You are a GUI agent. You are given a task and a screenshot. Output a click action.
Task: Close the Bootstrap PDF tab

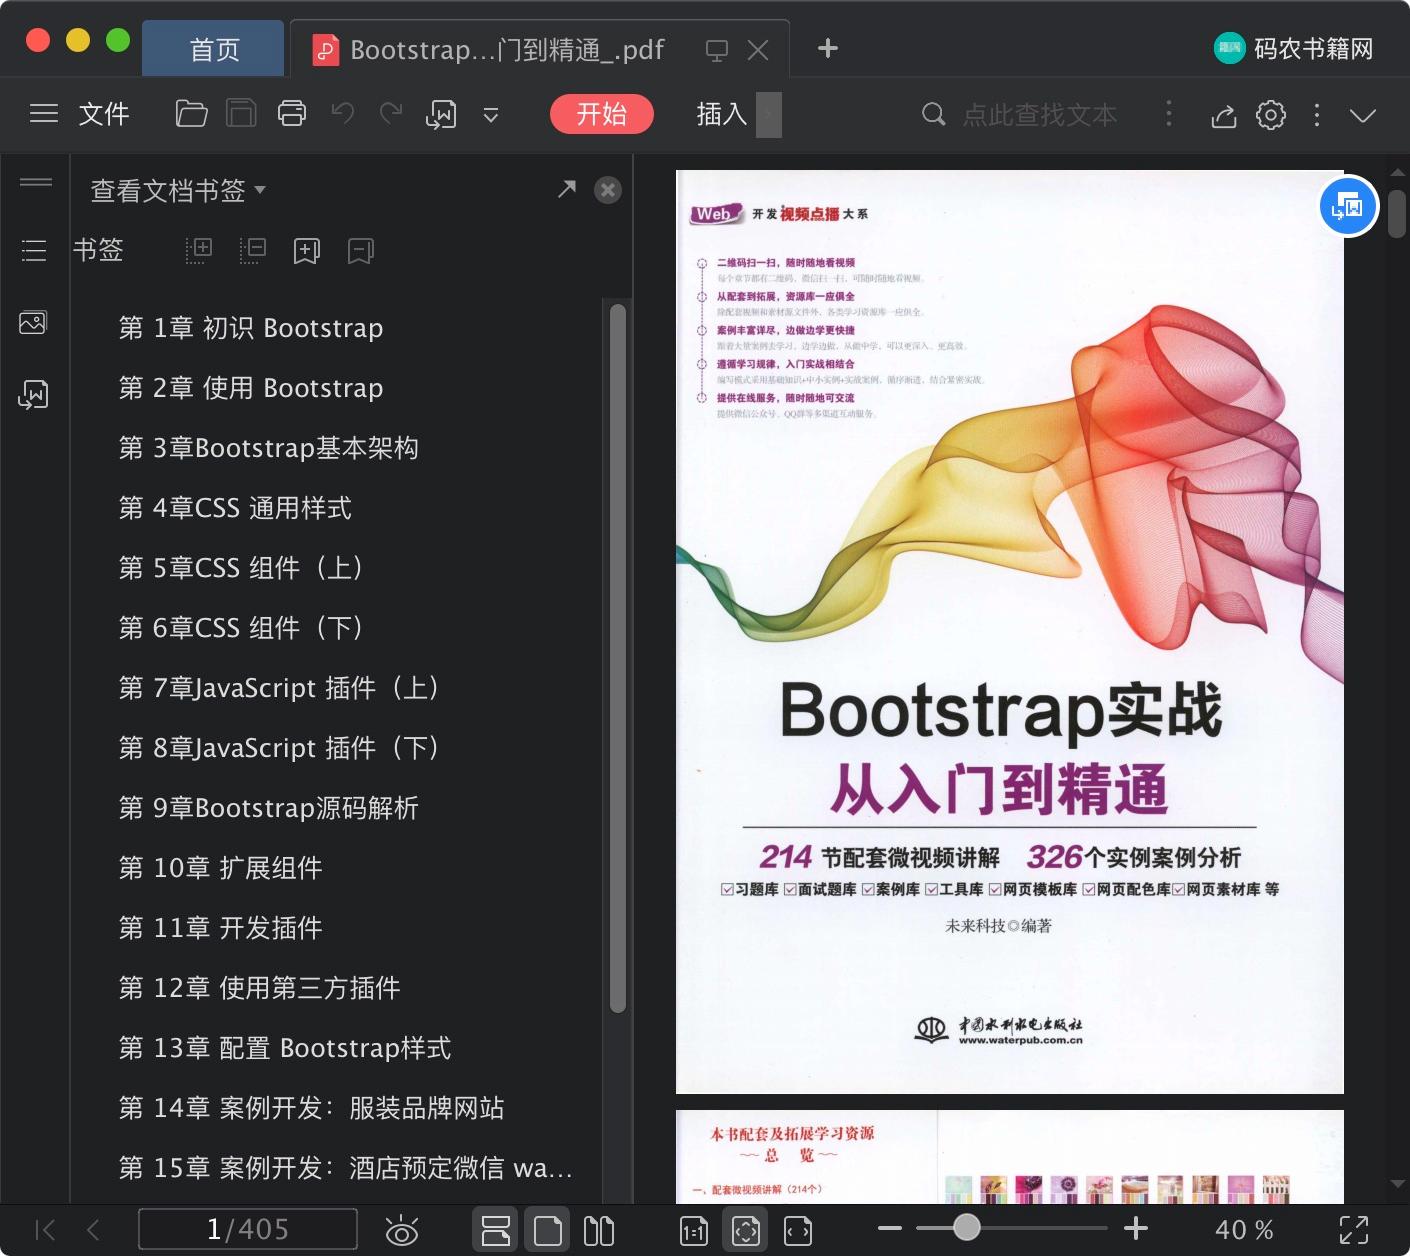[x=759, y=50]
